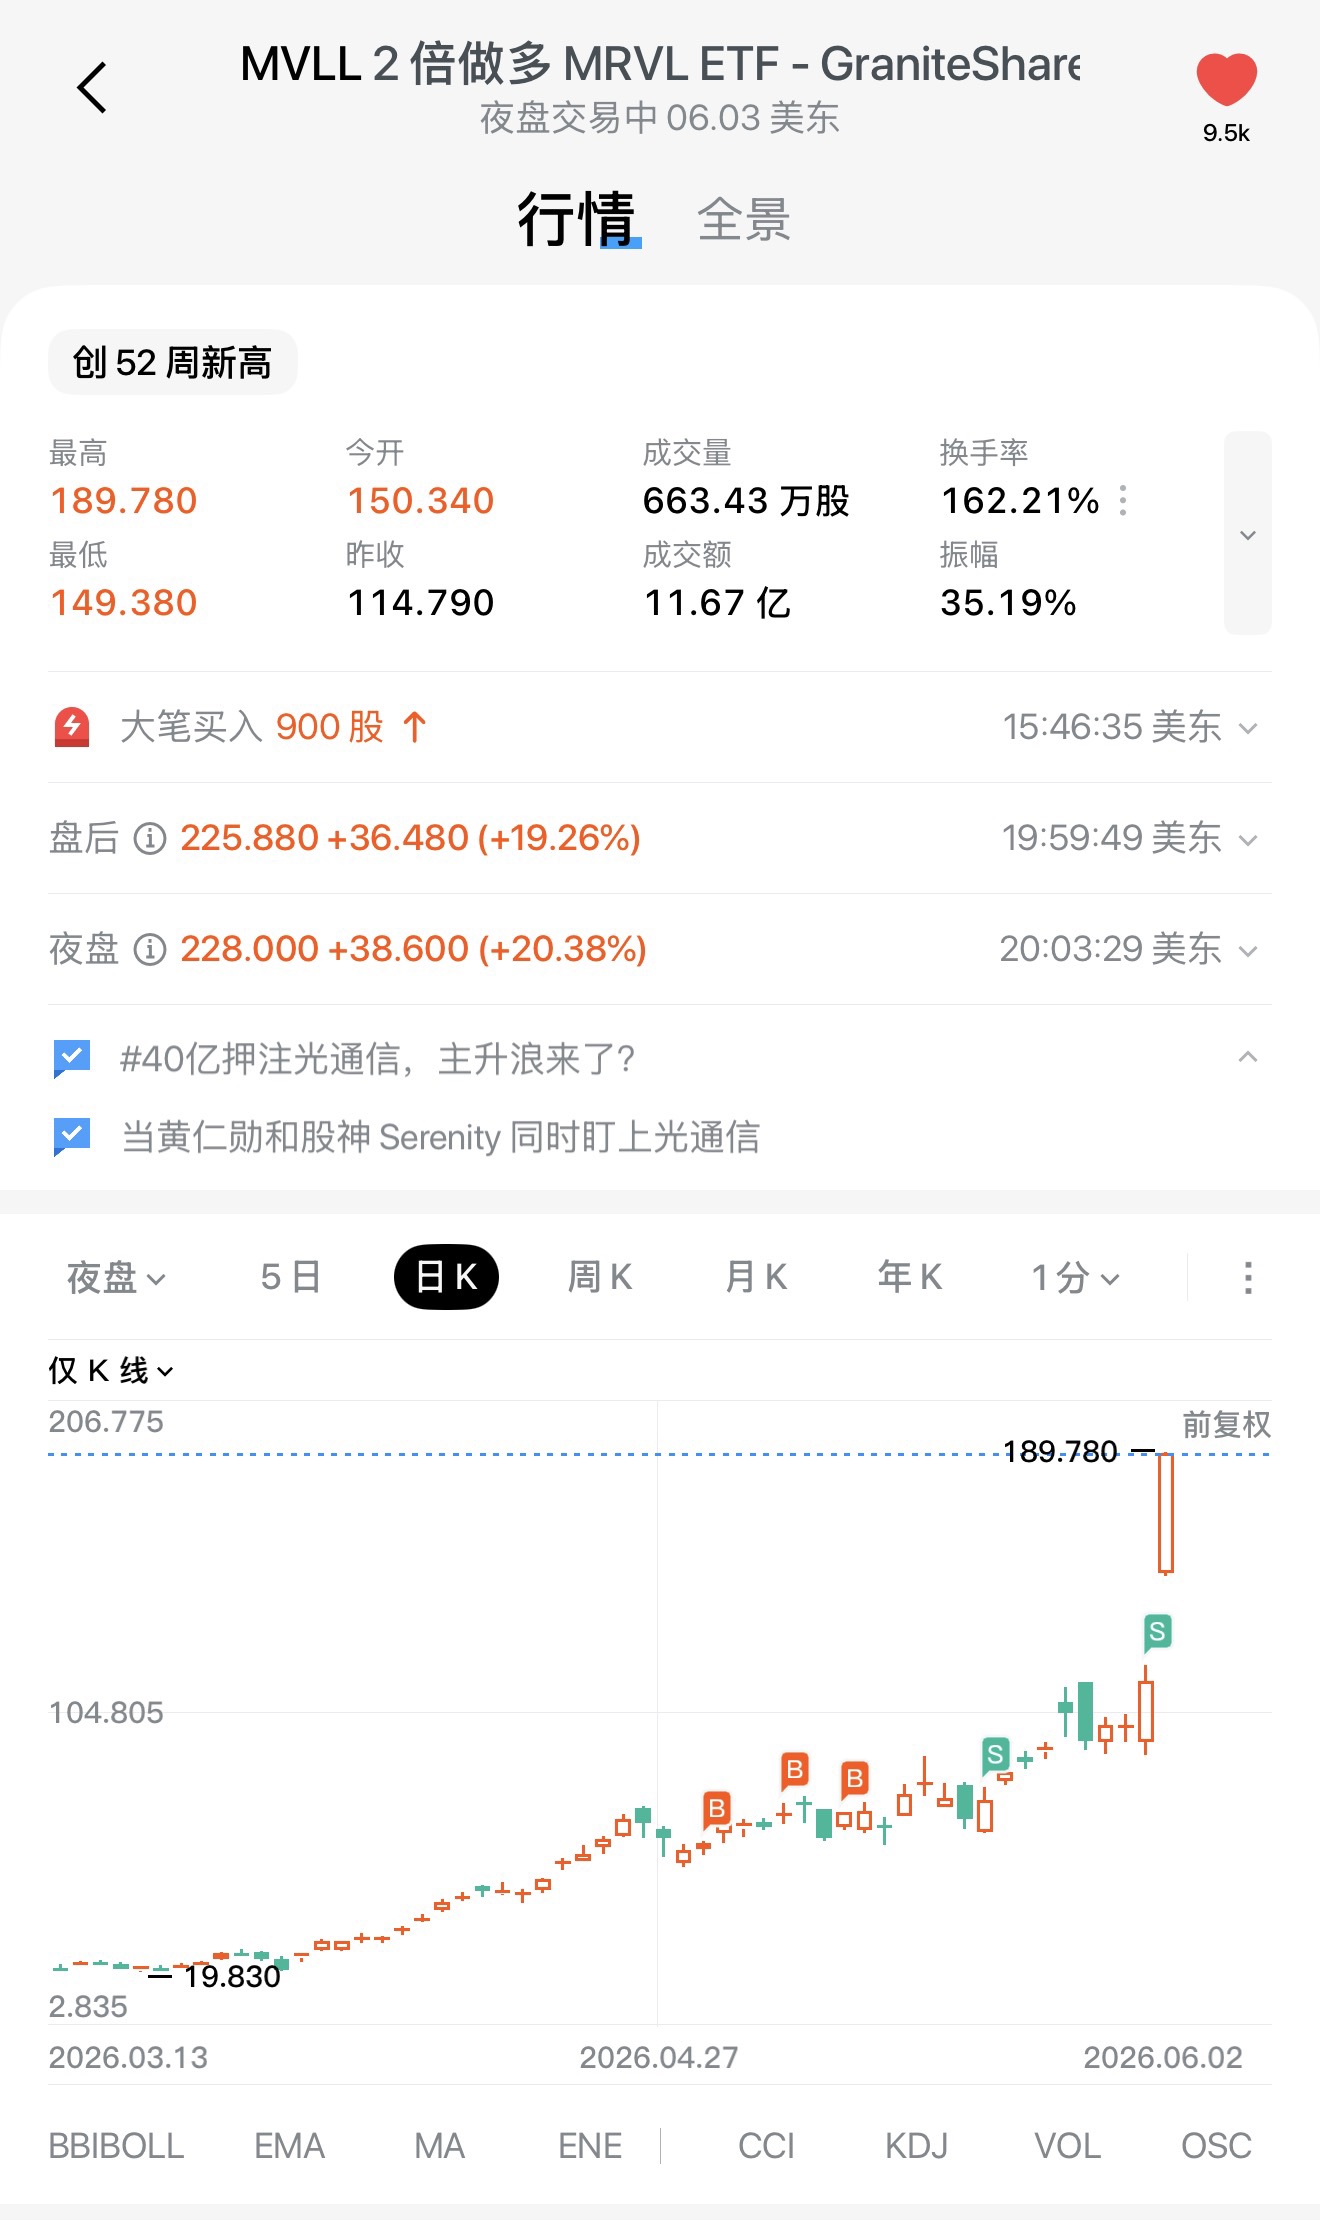Image resolution: width=1320 pixels, height=2220 pixels.
Task: Tap the 成交量 value 663.43 万股
Action: pos(746,501)
